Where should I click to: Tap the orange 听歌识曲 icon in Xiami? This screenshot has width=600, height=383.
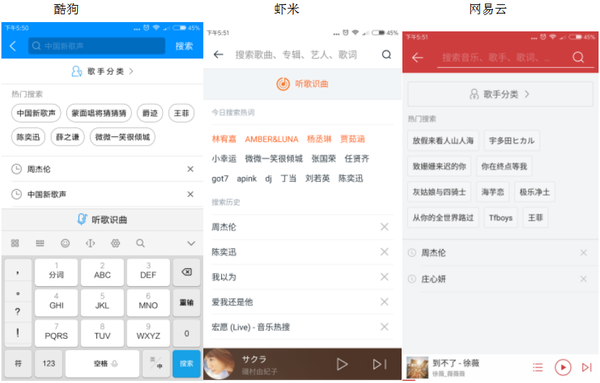tap(283, 84)
